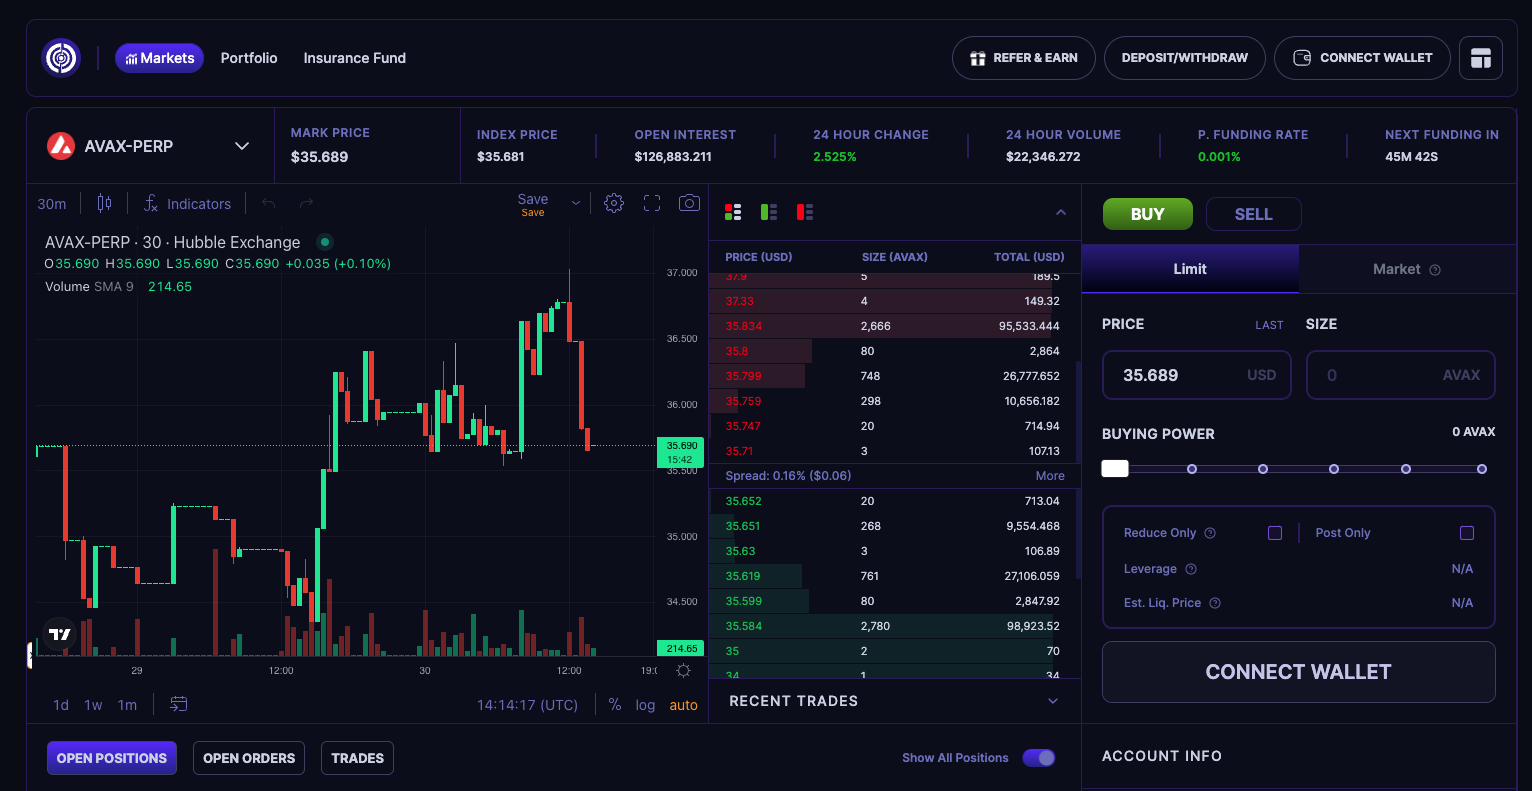
Task: Switch to the Trades tab
Action: (x=357, y=758)
